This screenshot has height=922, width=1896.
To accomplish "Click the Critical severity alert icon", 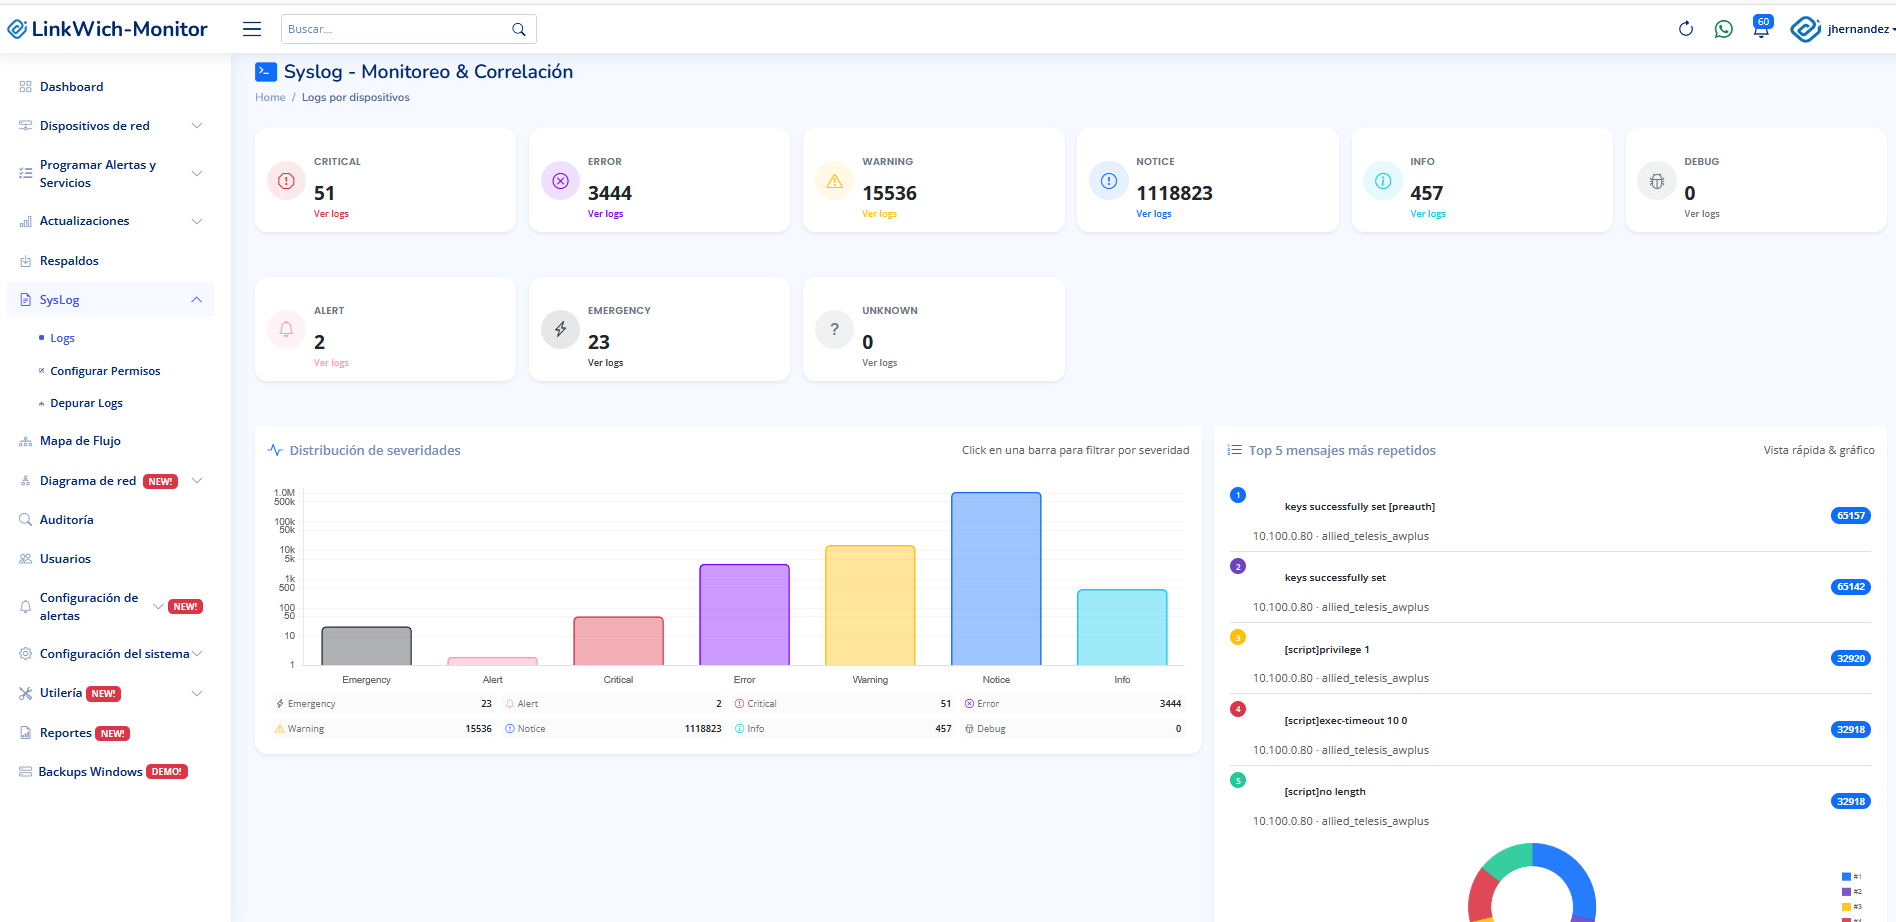I will click(286, 181).
